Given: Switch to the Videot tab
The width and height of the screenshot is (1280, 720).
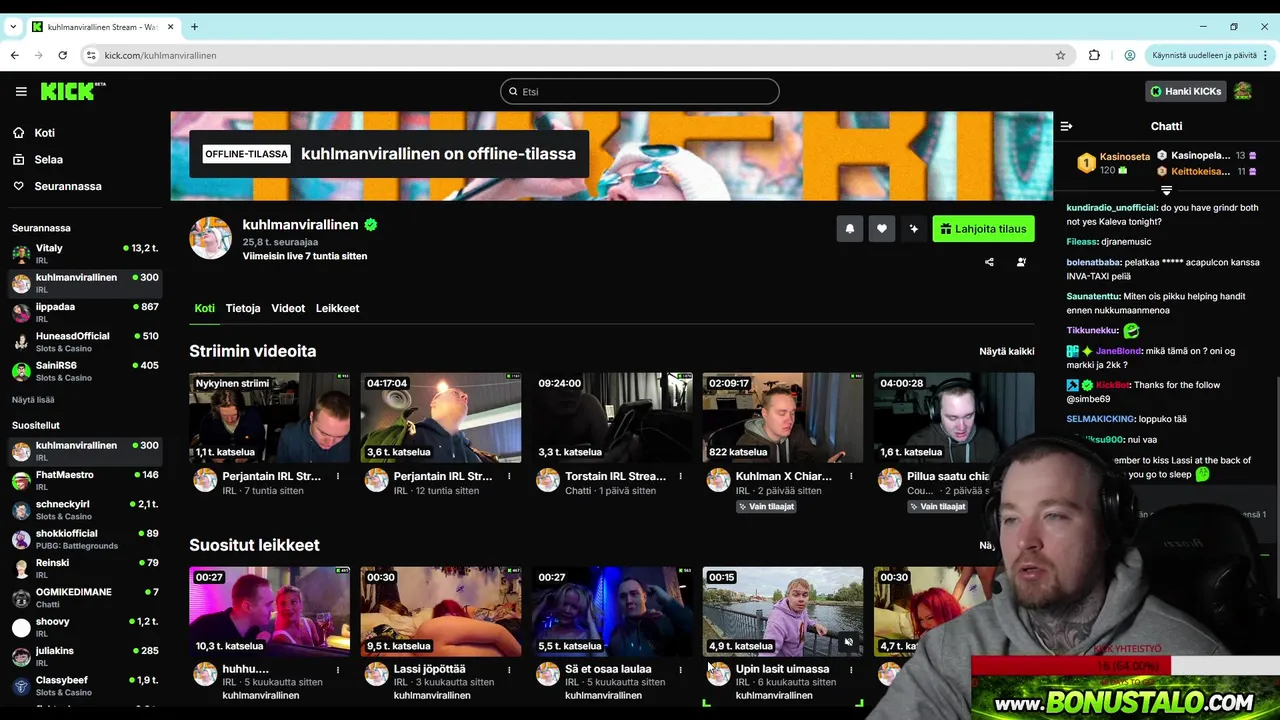Looking at the screenshot, I should [288, 308].
